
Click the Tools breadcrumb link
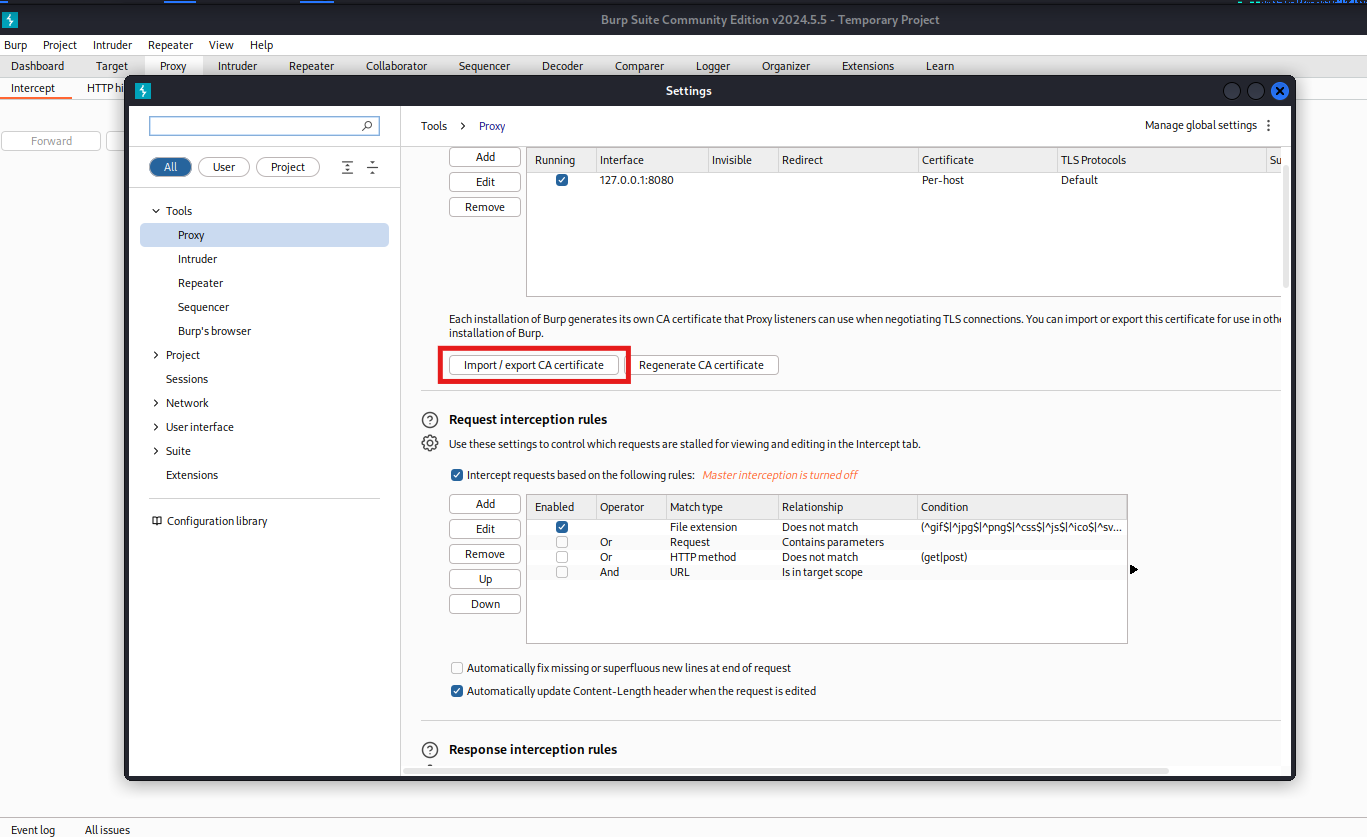coord(434,126)
